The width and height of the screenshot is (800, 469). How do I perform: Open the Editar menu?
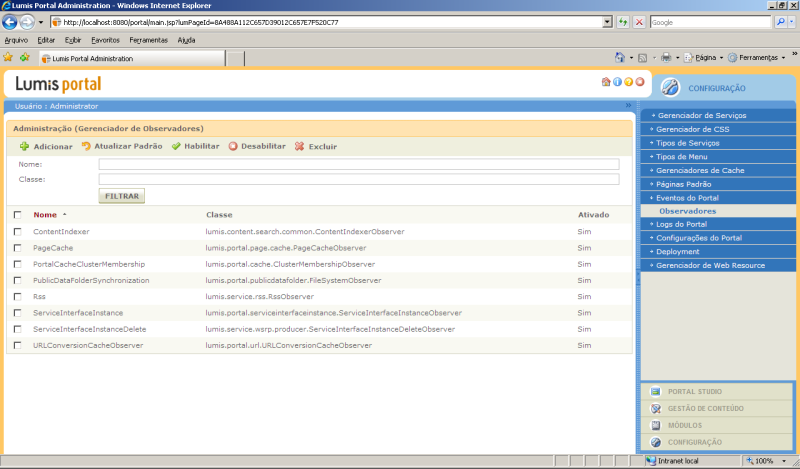(46, 40)
